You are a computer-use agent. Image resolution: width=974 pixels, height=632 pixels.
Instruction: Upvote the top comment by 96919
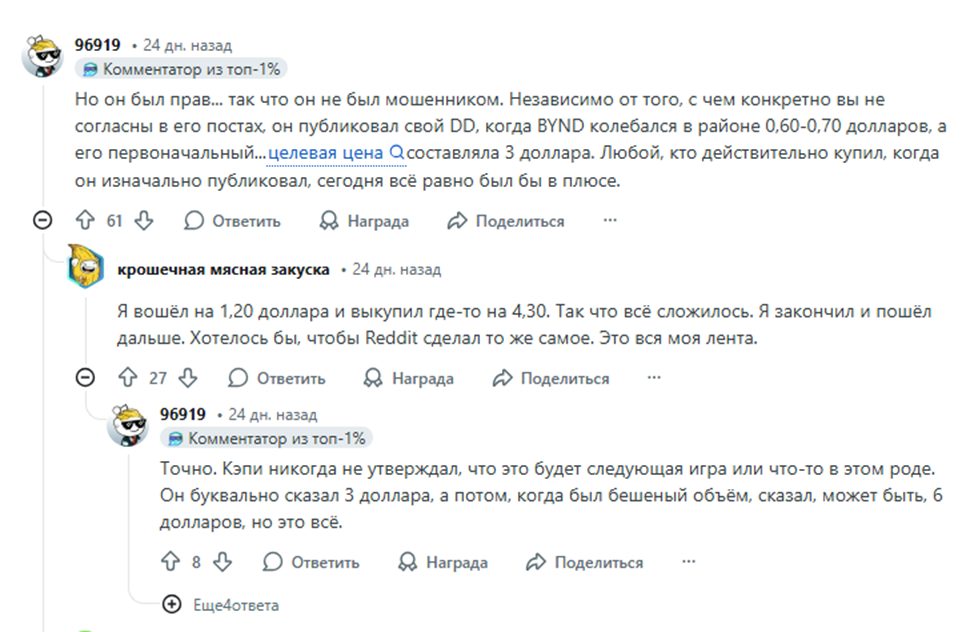86,221
